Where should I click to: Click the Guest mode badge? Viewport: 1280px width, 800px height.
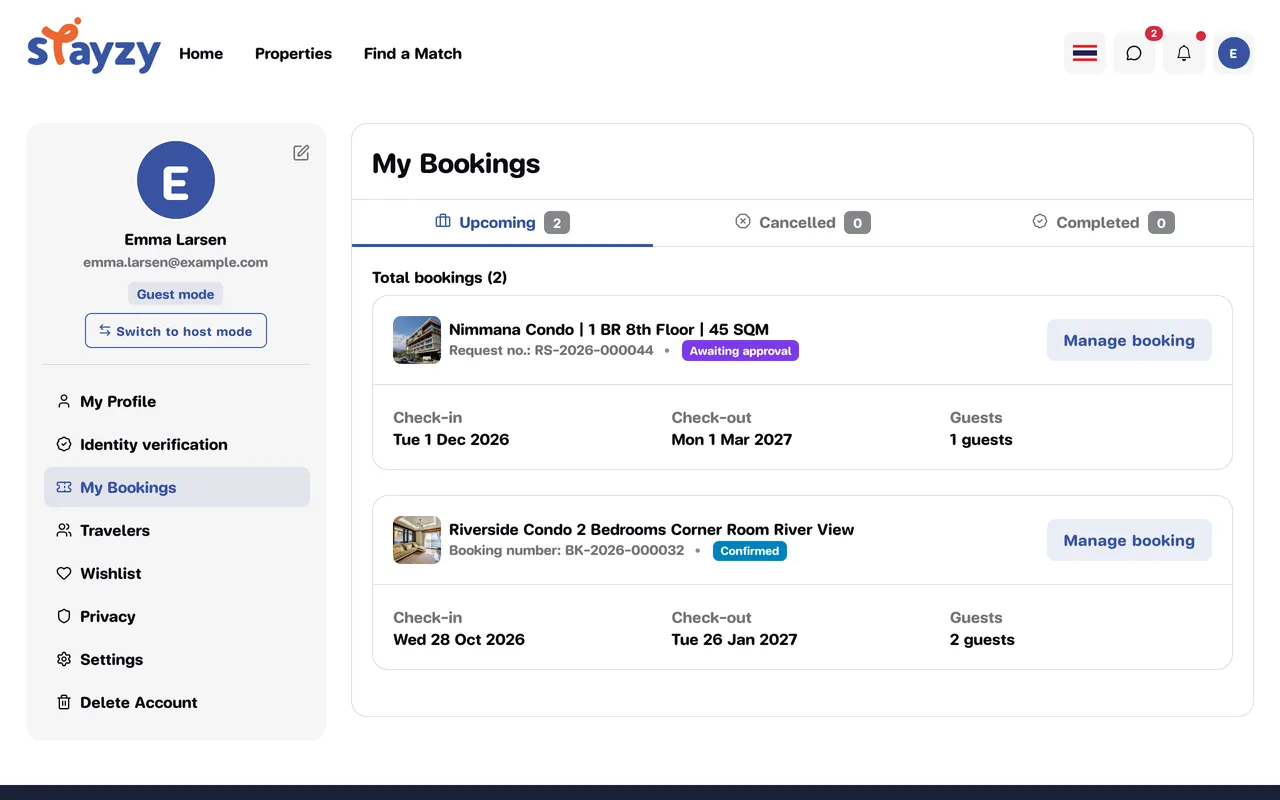click(176, 294)
